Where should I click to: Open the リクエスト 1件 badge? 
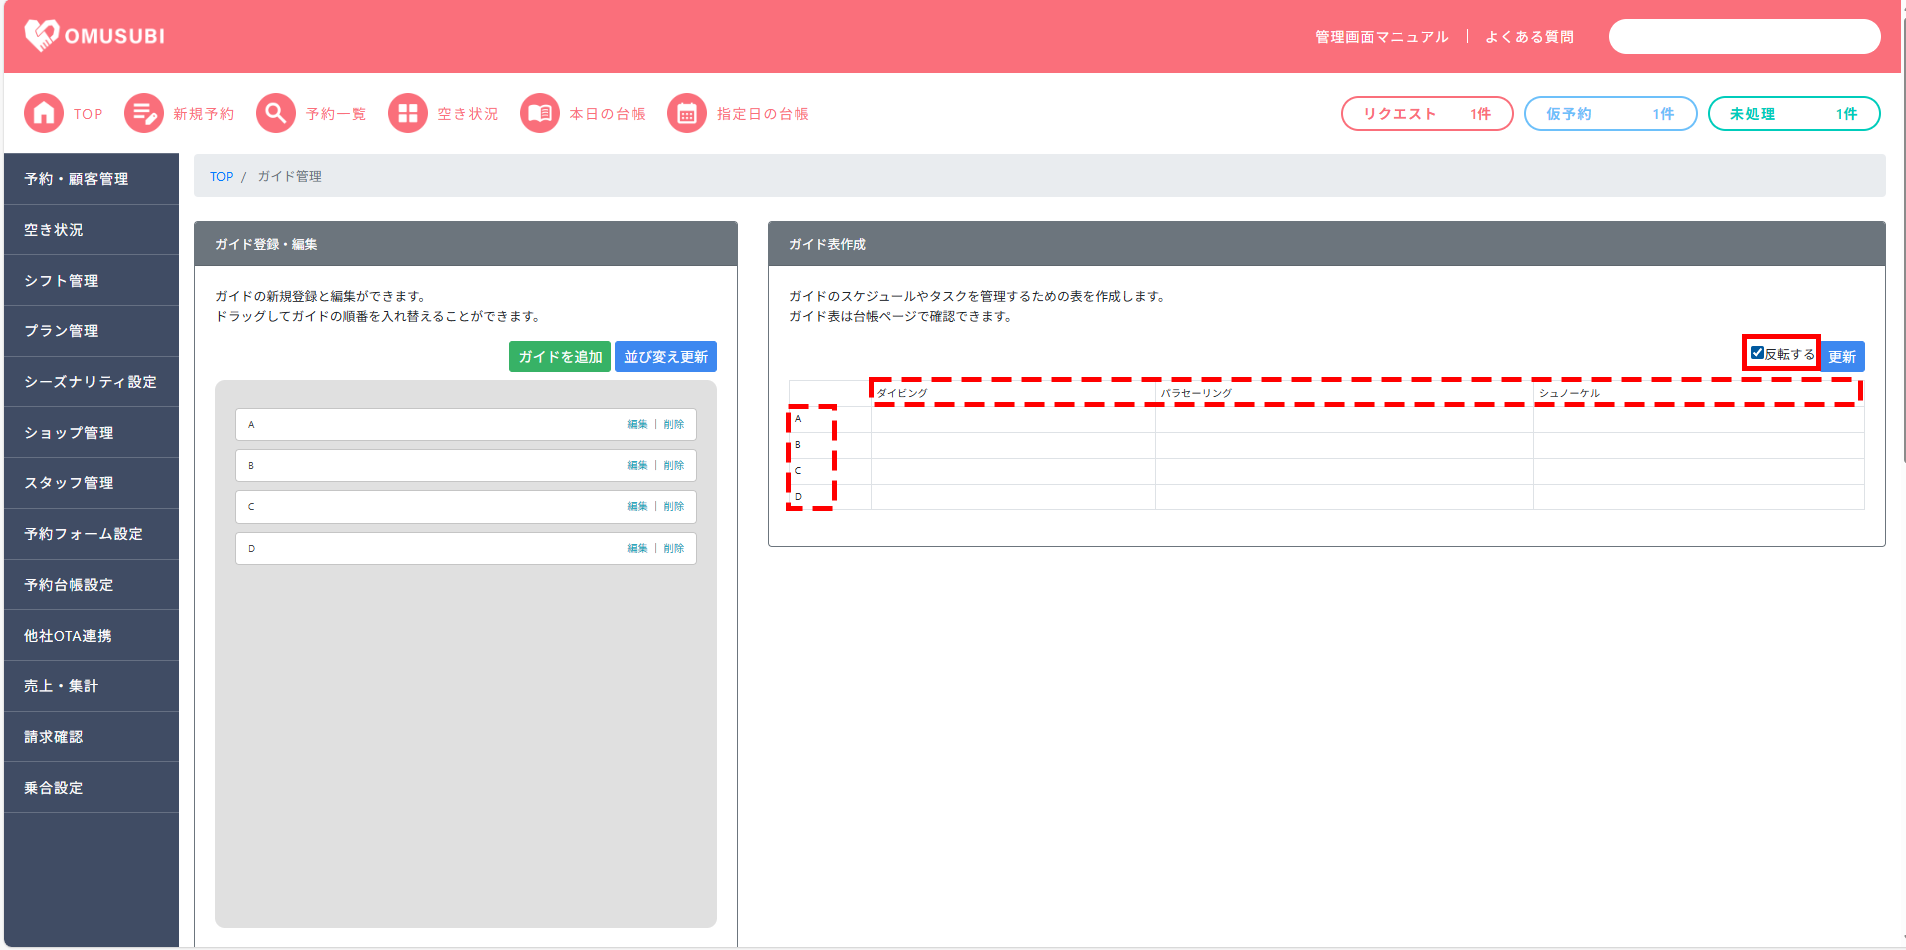click(x=1426, y=114)
